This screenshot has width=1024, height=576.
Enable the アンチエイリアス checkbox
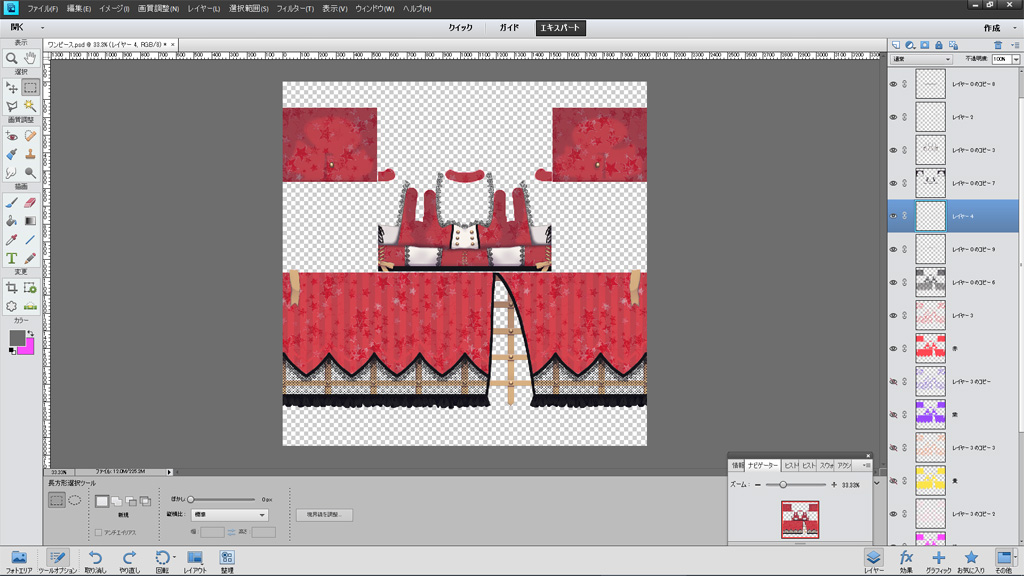pos(98,532)
